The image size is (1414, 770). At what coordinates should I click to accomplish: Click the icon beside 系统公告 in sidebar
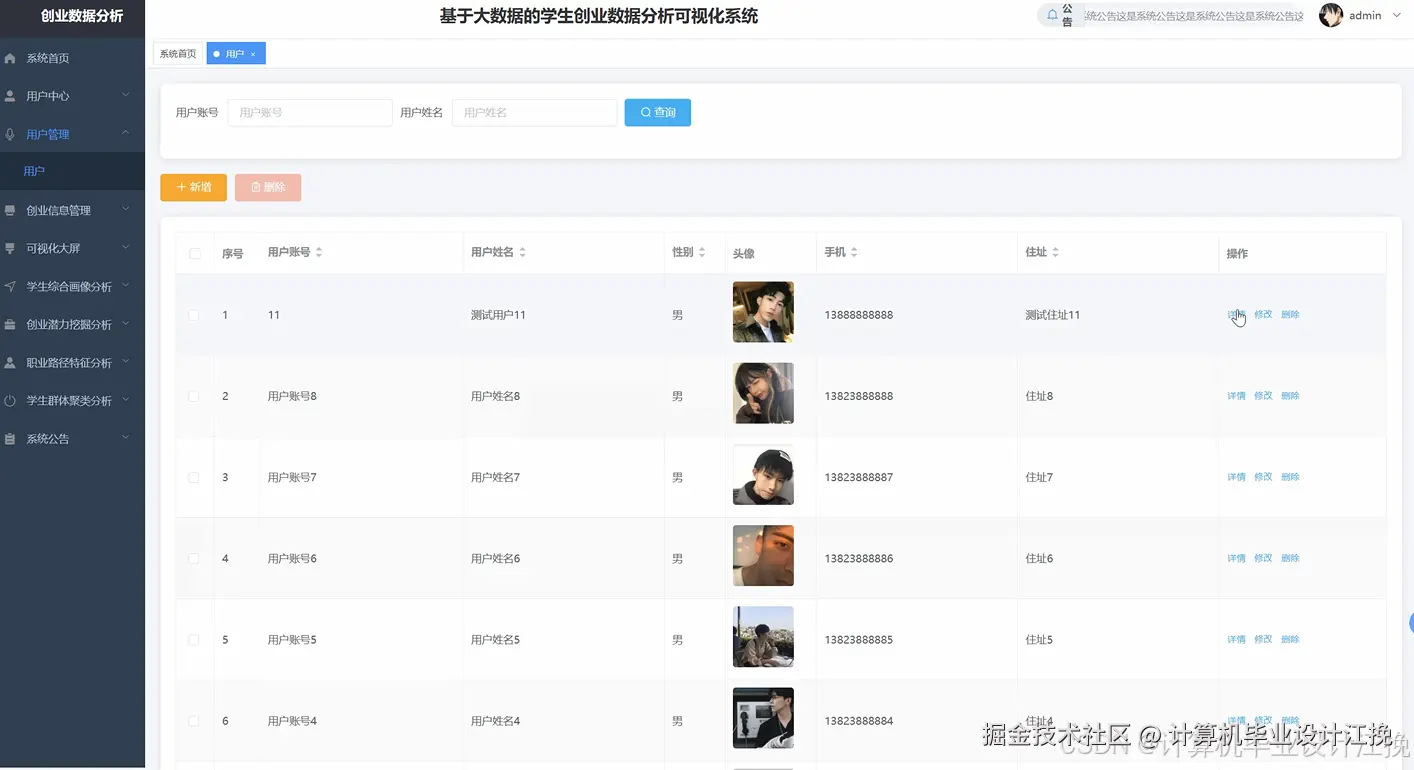tap(10, 439)
